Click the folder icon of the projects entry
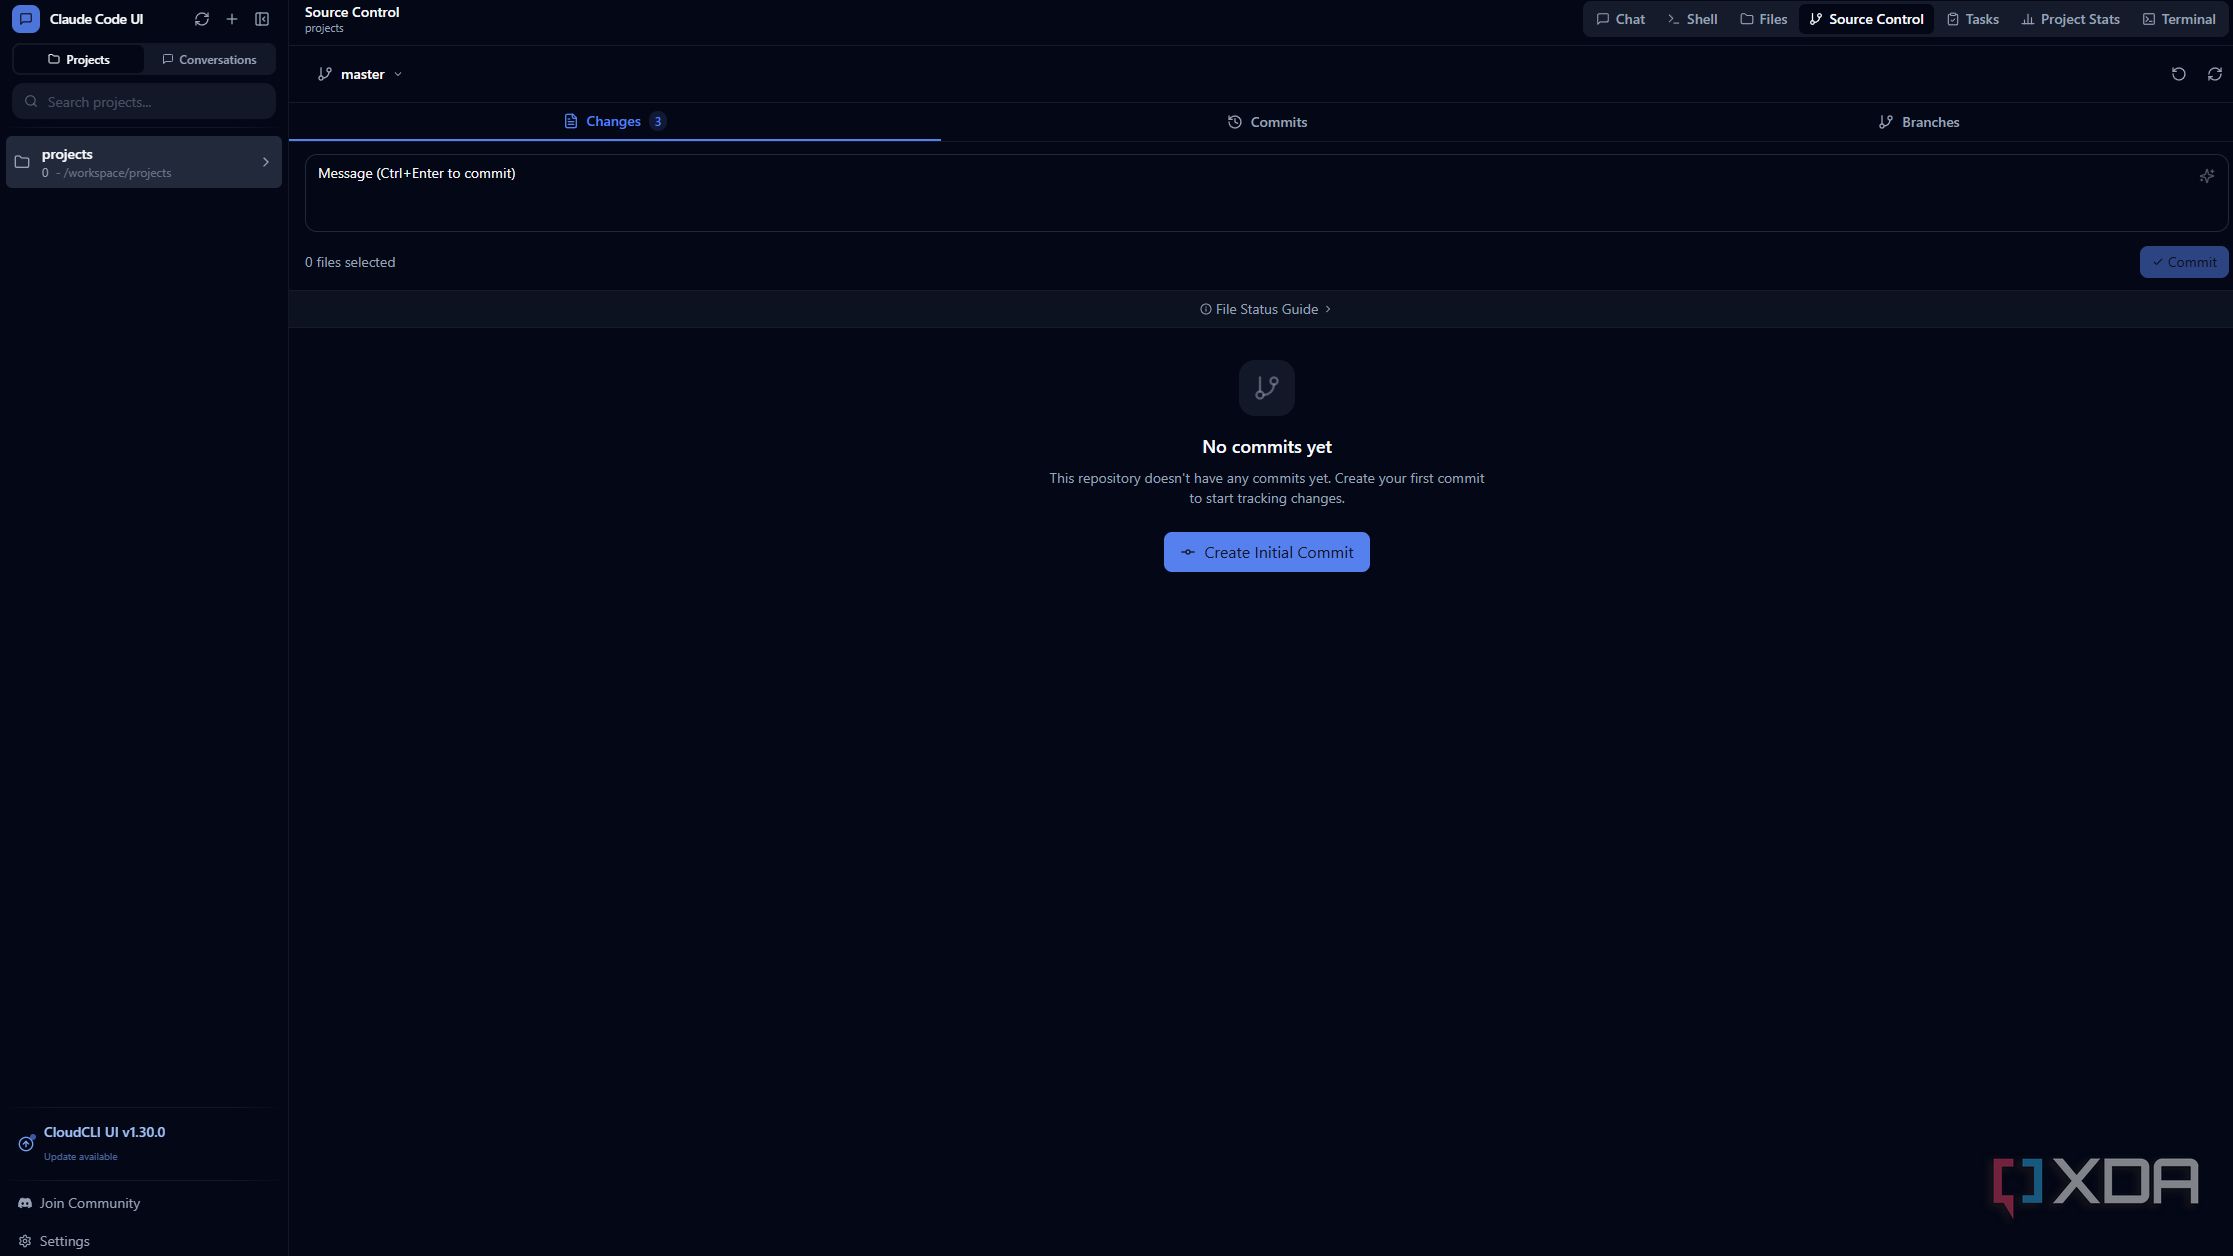Screen dimensions: 2233x1256 (22, 162)
